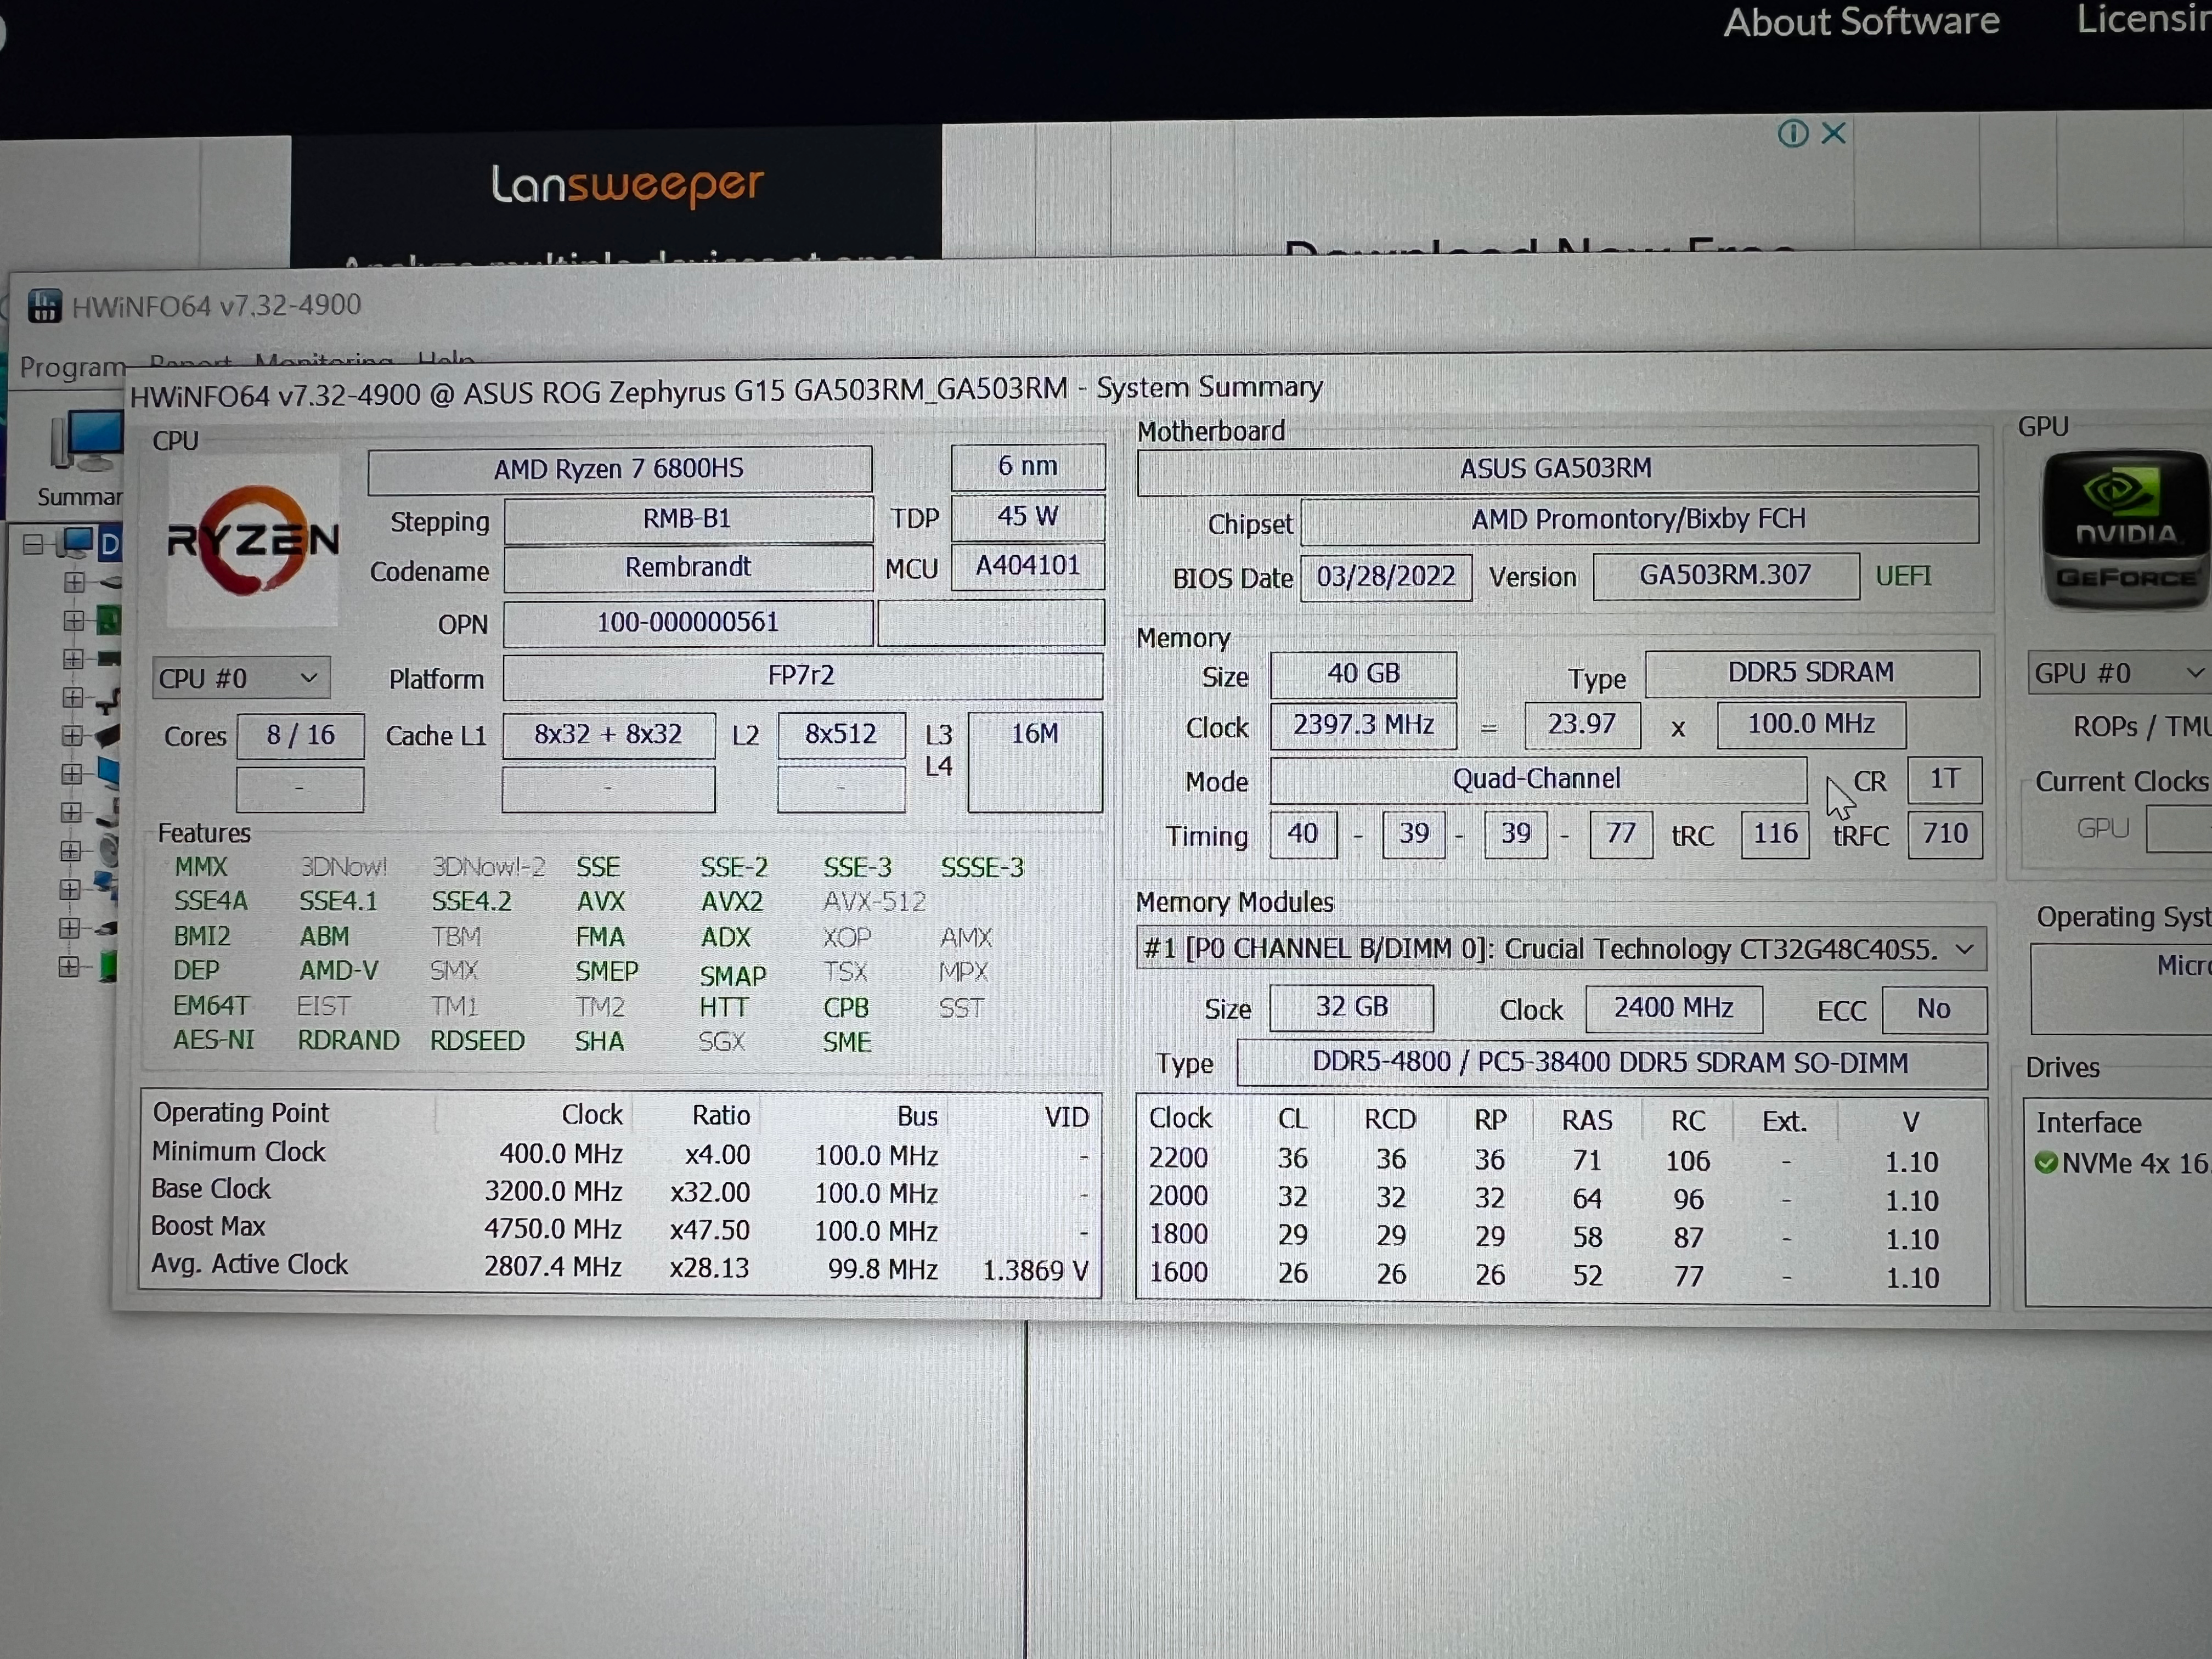Viewport: 2212px width, 1659px height.
Task: Click the NVMe 4x drive entry
Action: tap(2122, 1163)
